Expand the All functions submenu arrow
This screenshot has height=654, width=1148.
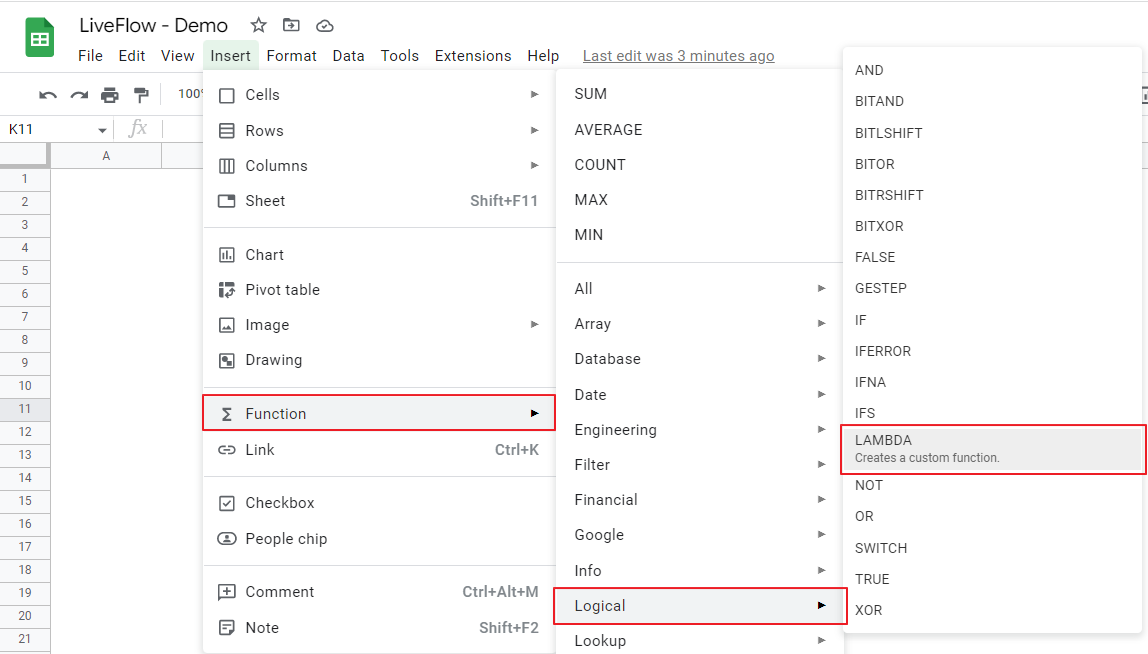click(x=821, y=289)
